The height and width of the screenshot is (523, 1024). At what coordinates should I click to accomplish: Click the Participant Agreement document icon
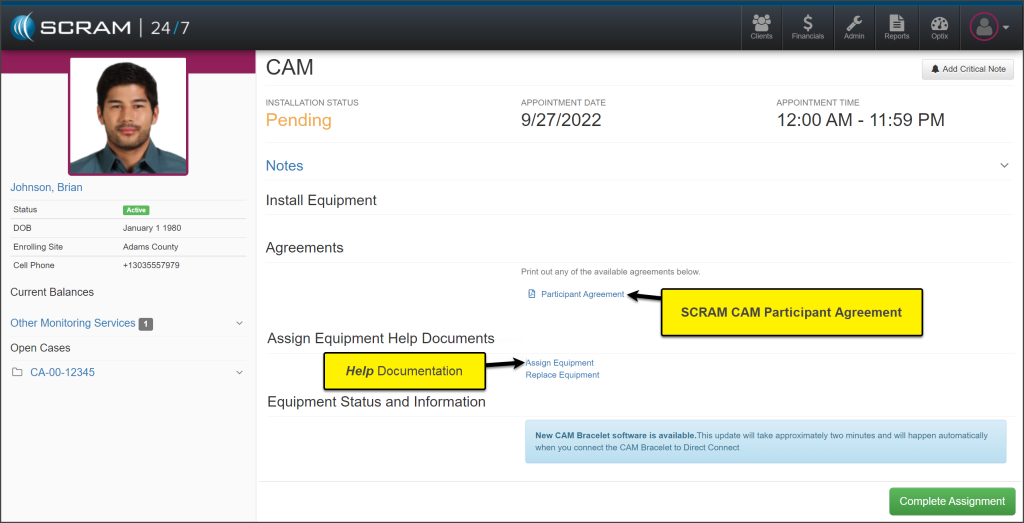coord(532,294)
